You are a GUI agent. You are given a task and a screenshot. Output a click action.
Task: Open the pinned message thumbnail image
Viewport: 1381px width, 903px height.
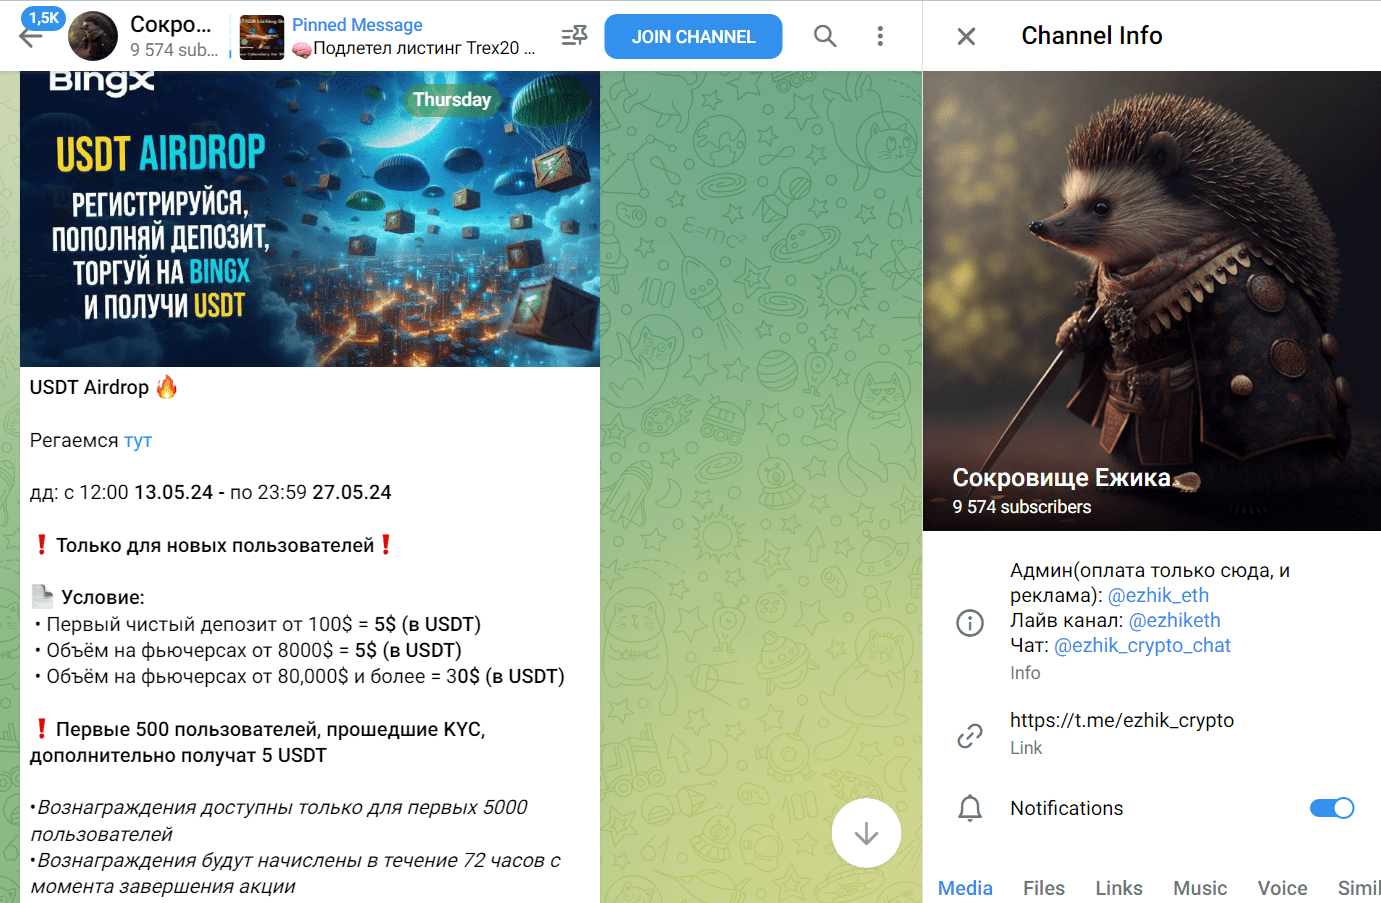pos(262,37)
